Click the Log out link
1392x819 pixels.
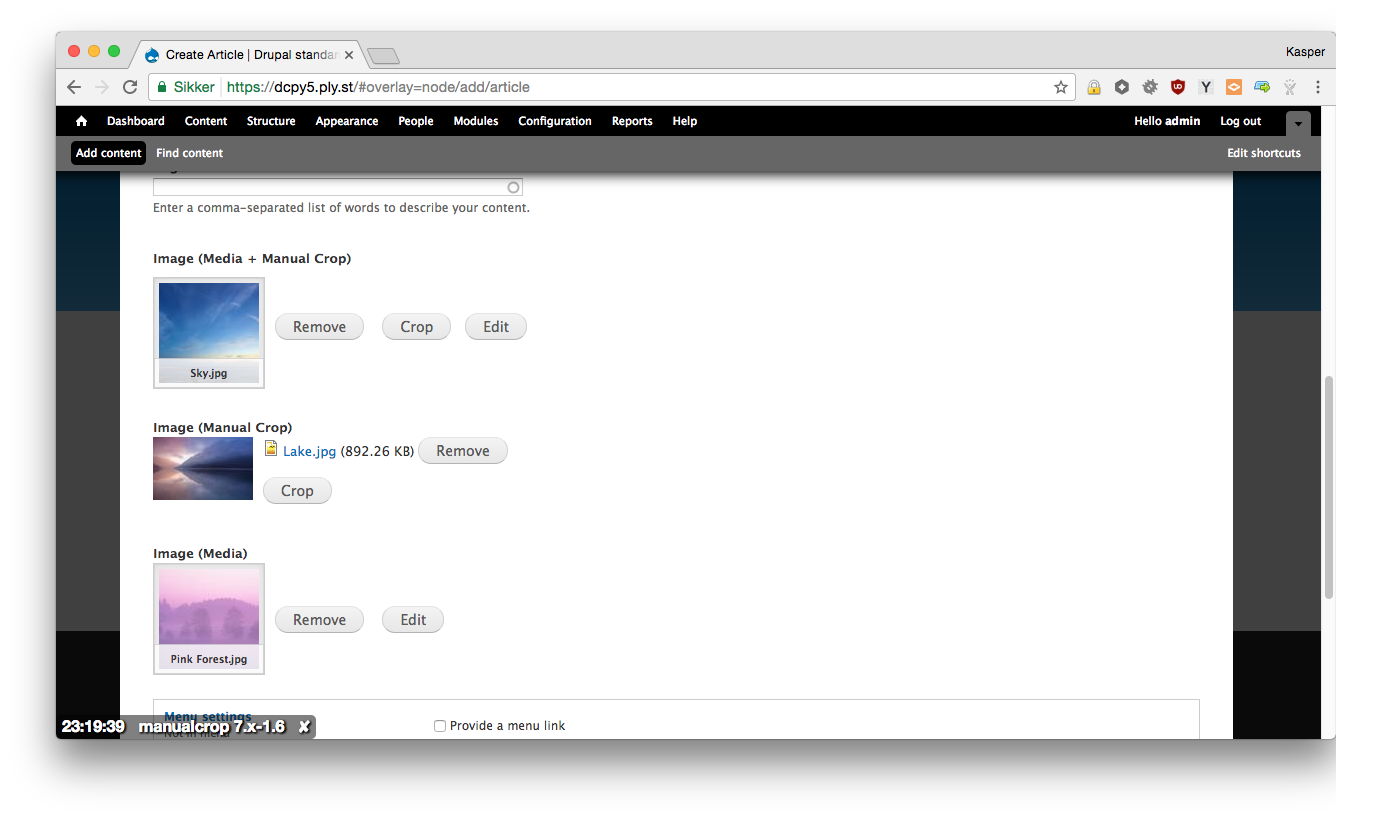[1241, 121]
